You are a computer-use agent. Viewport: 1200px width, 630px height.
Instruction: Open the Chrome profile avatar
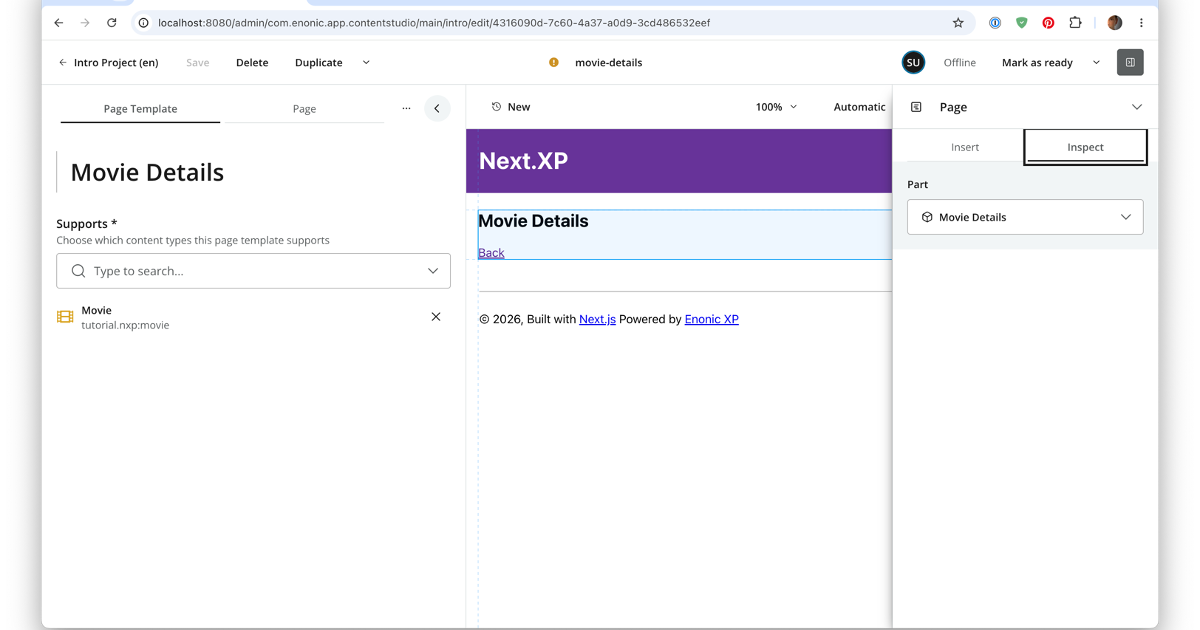pos(1115,22)
